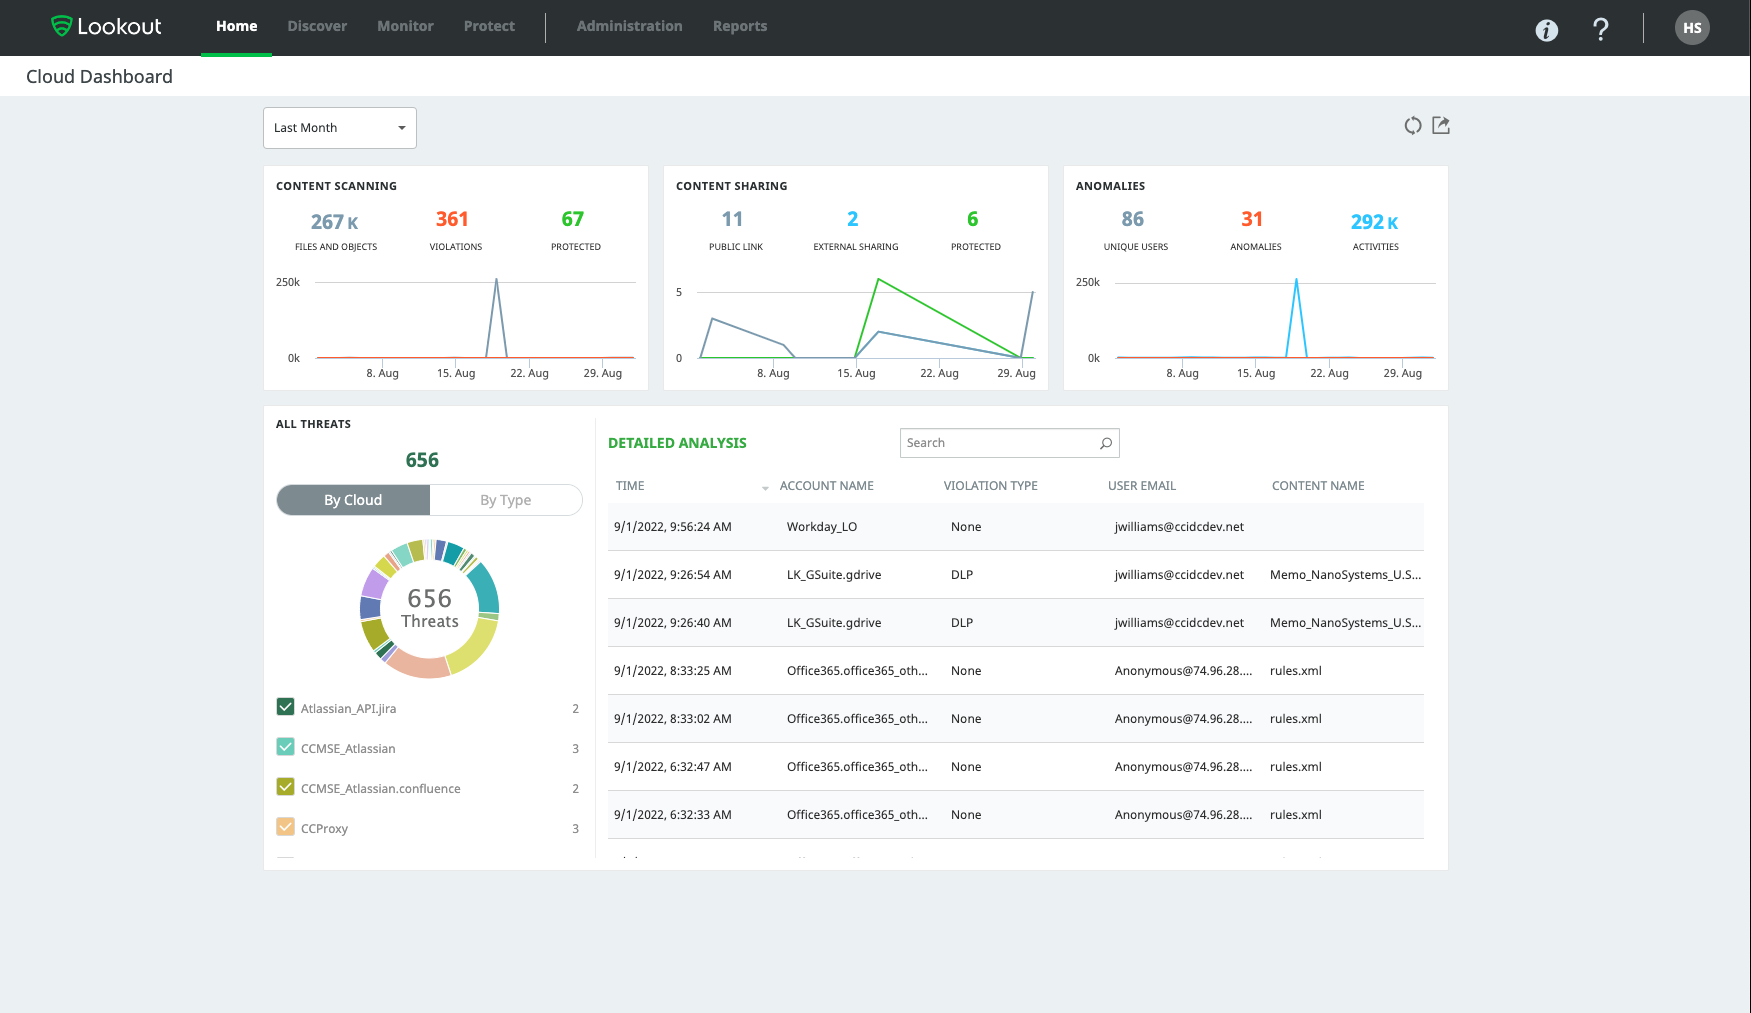Image resolution: width=1751 pixels, height=1013 pixels.
Task: Click the Lookout shield logo
Action: coord(62,26)
